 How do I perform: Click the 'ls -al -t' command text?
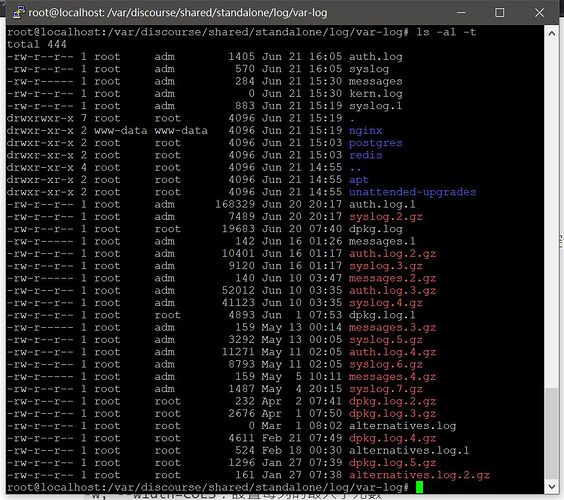(x=446, y=32)
